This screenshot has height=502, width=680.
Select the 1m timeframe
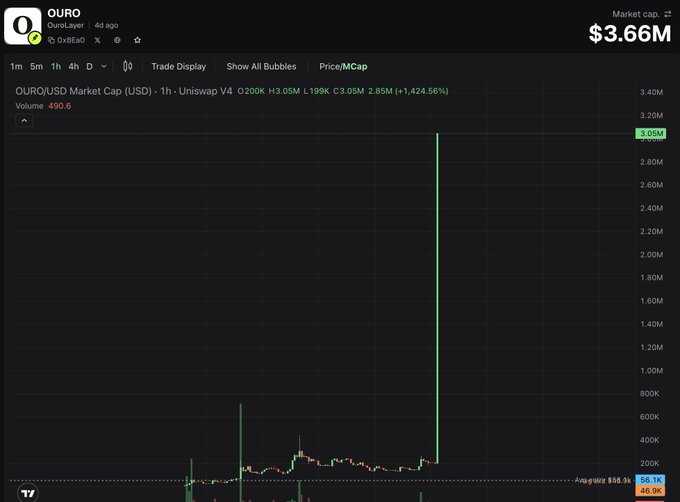tap(16, 66)
